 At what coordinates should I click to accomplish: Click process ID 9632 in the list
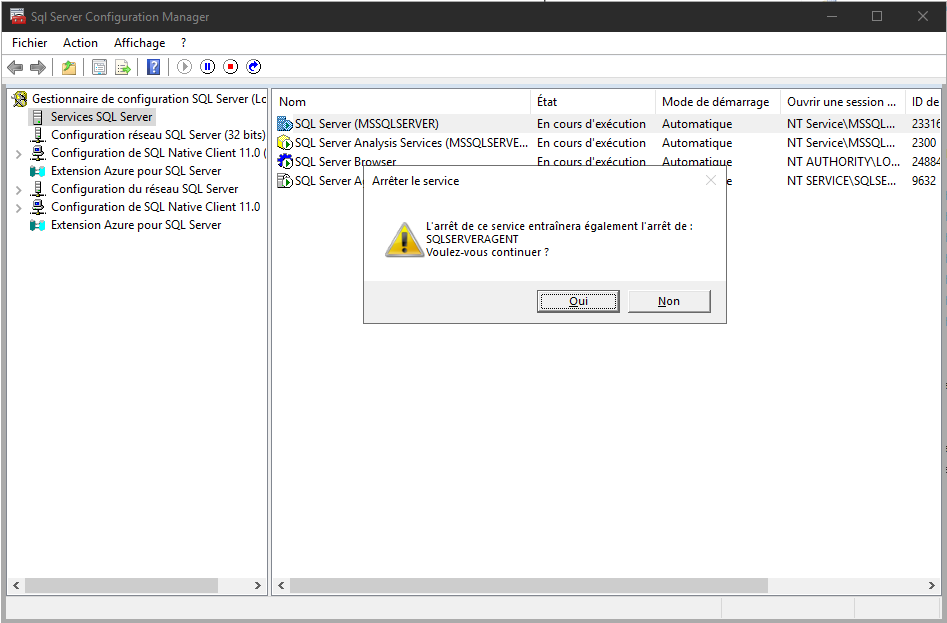click(x=924, y=181)
